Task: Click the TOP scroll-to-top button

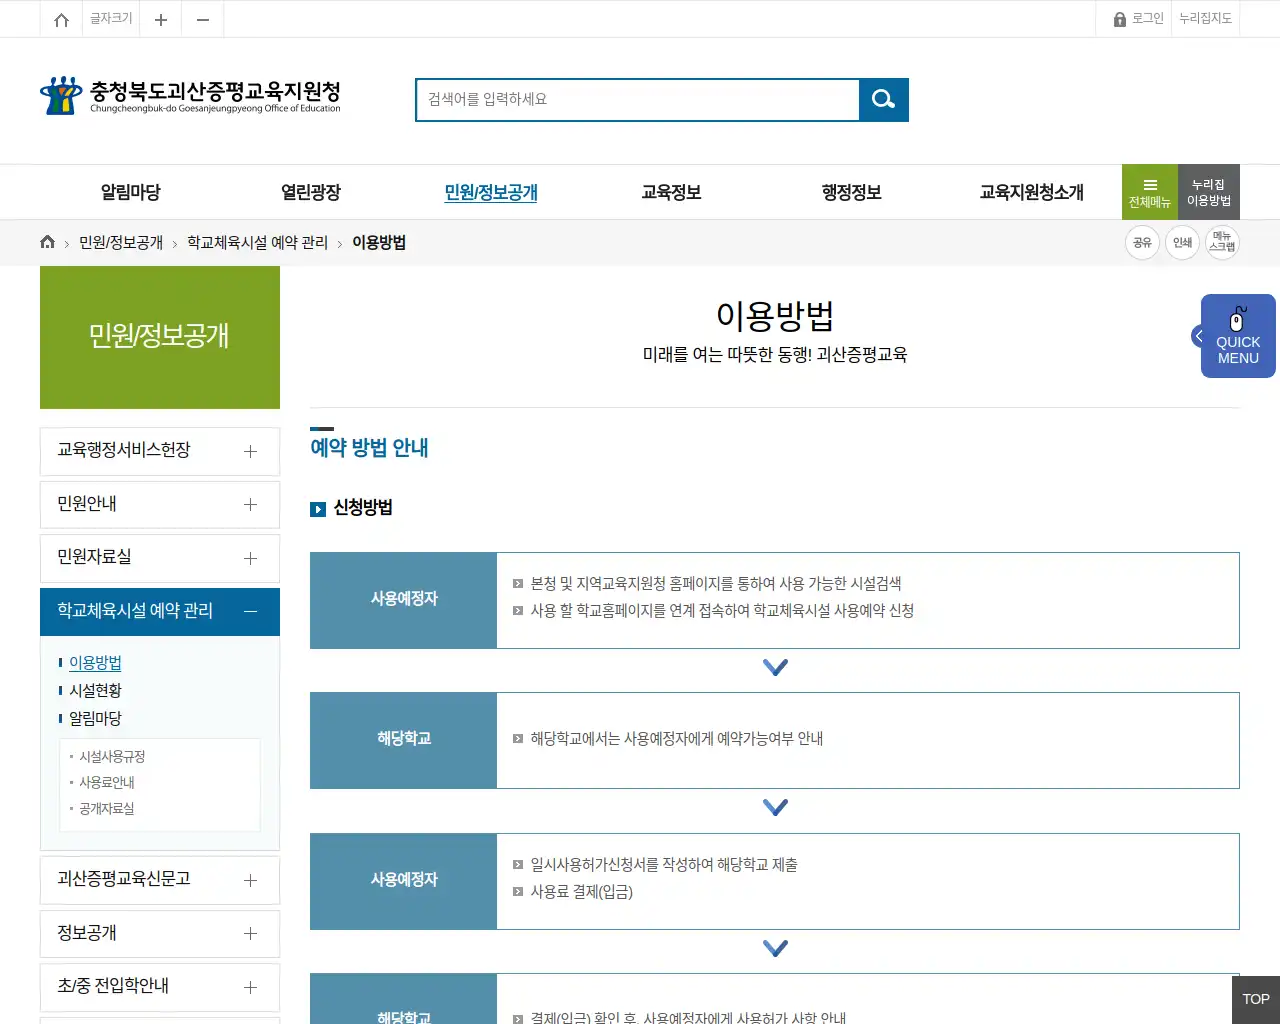Action: pyautogui.click(x=1255, y=999)
